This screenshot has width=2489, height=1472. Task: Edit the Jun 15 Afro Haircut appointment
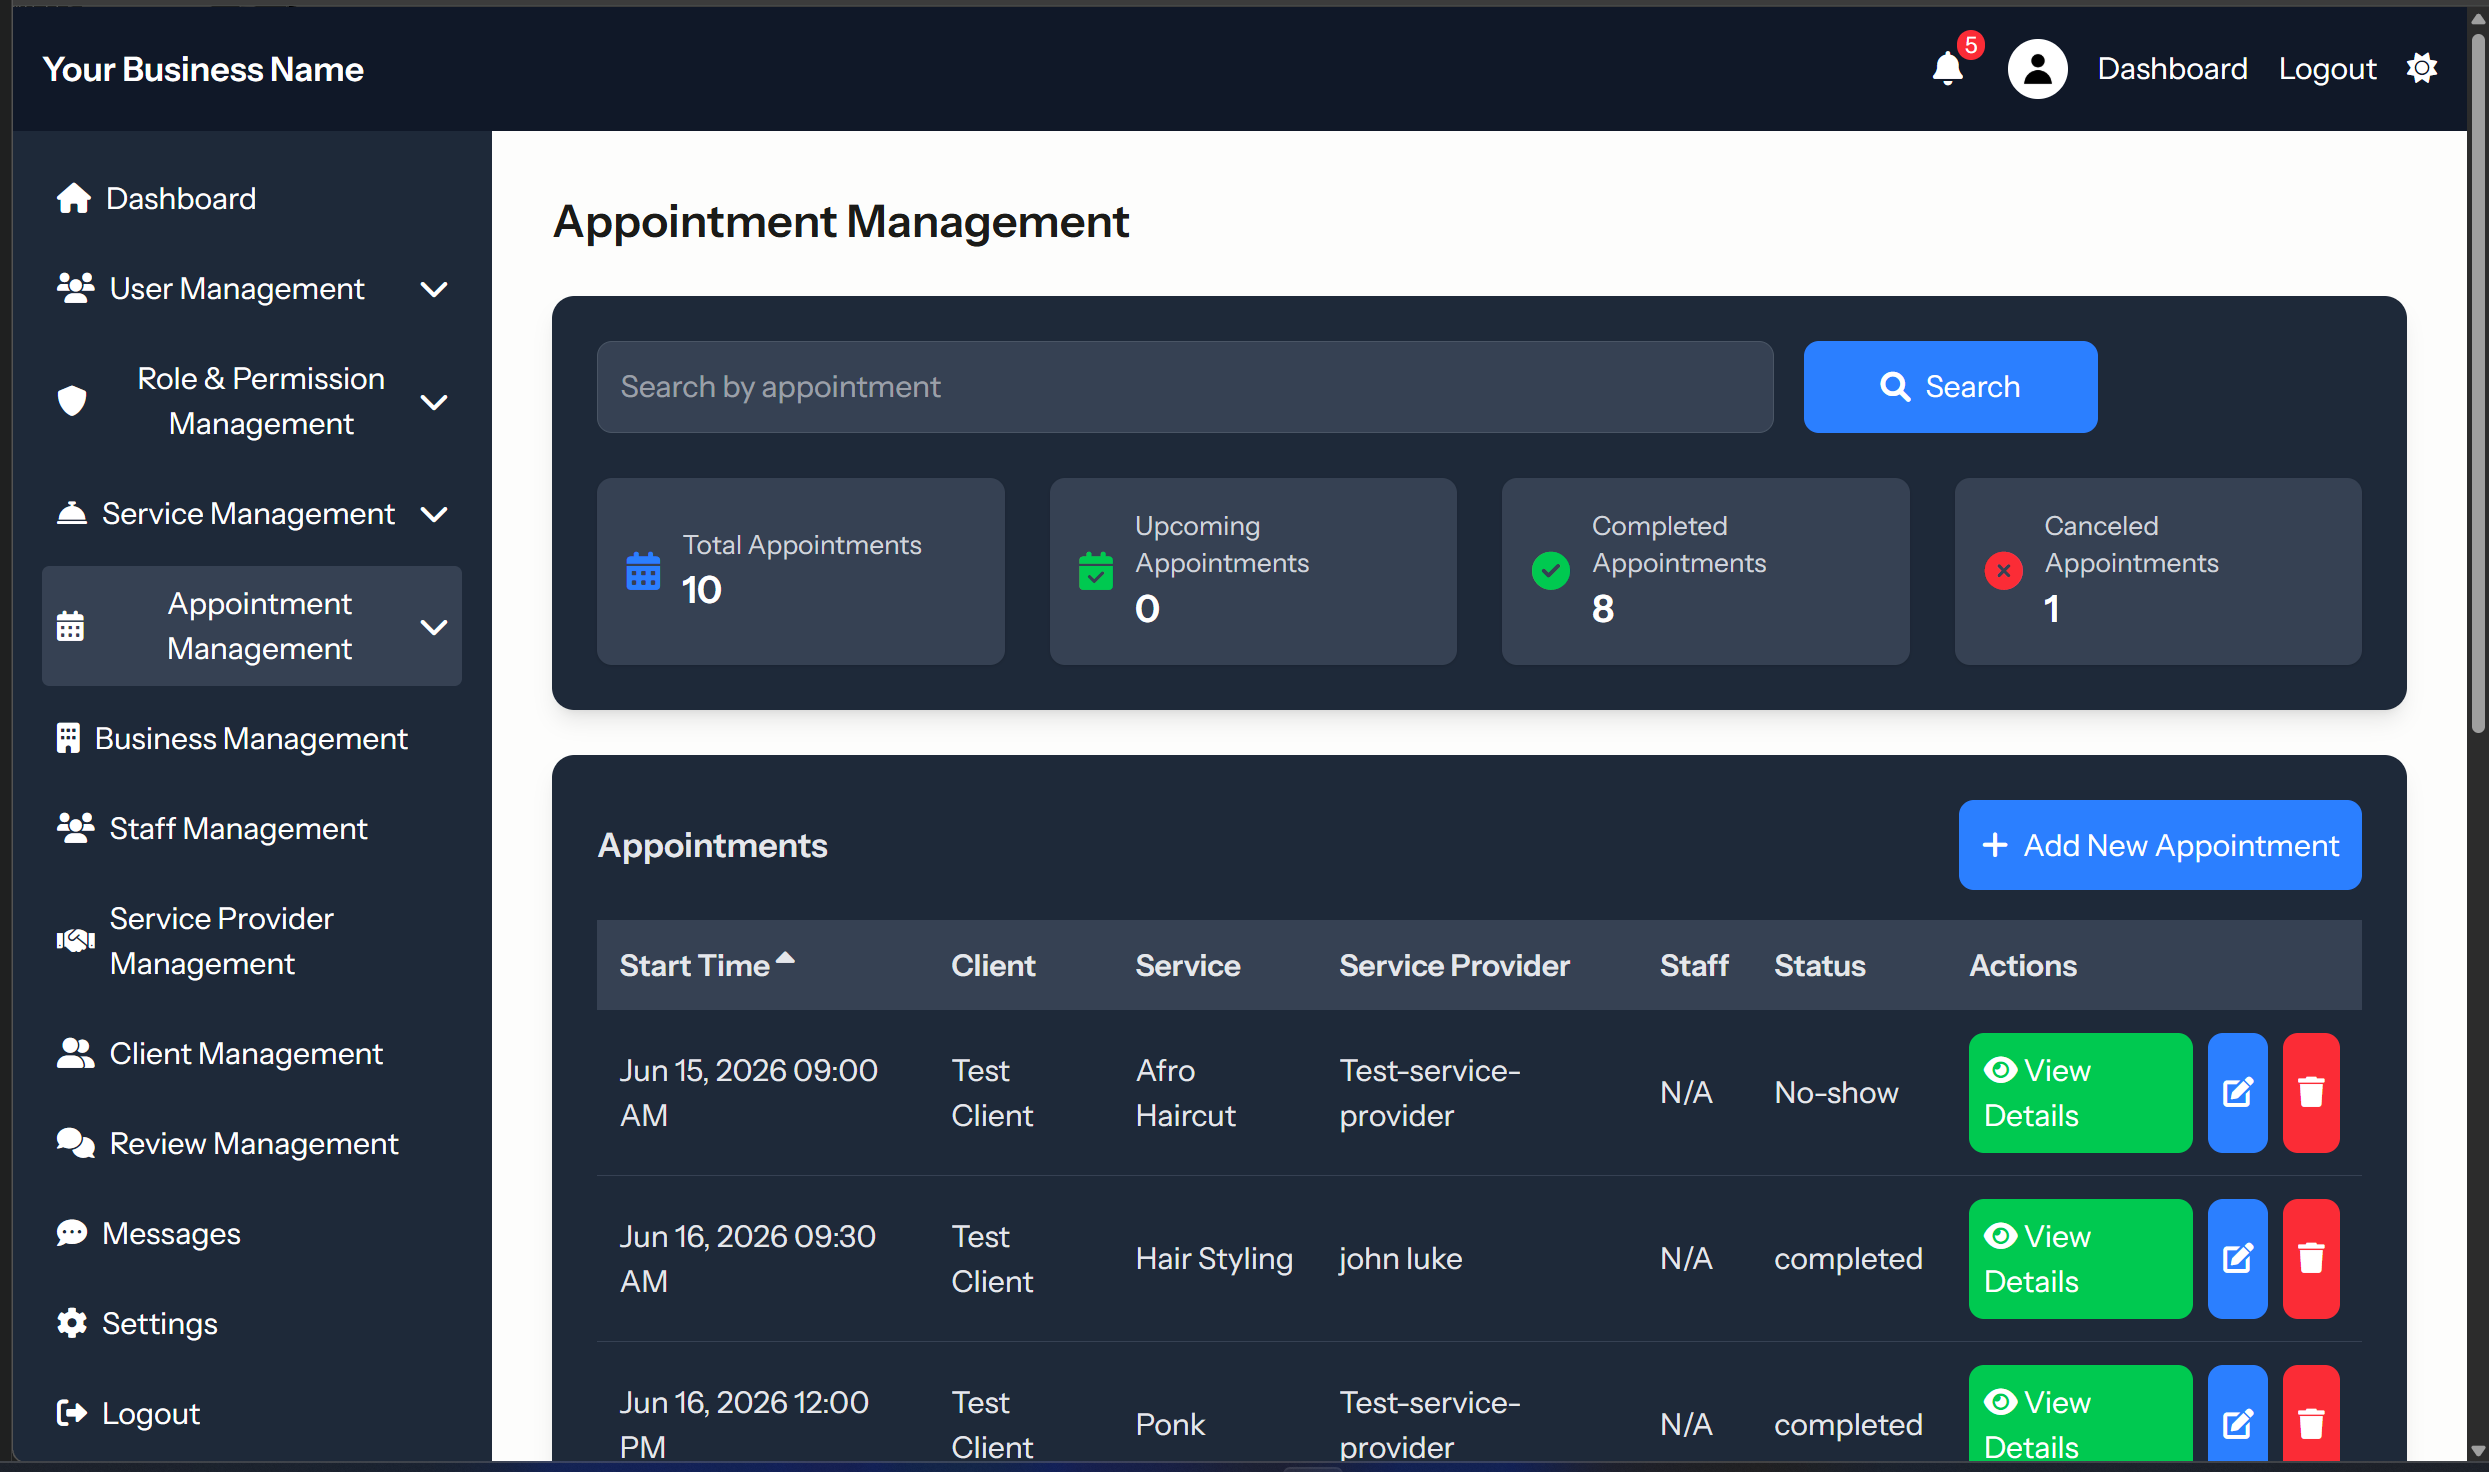tap(2238, 1093)
